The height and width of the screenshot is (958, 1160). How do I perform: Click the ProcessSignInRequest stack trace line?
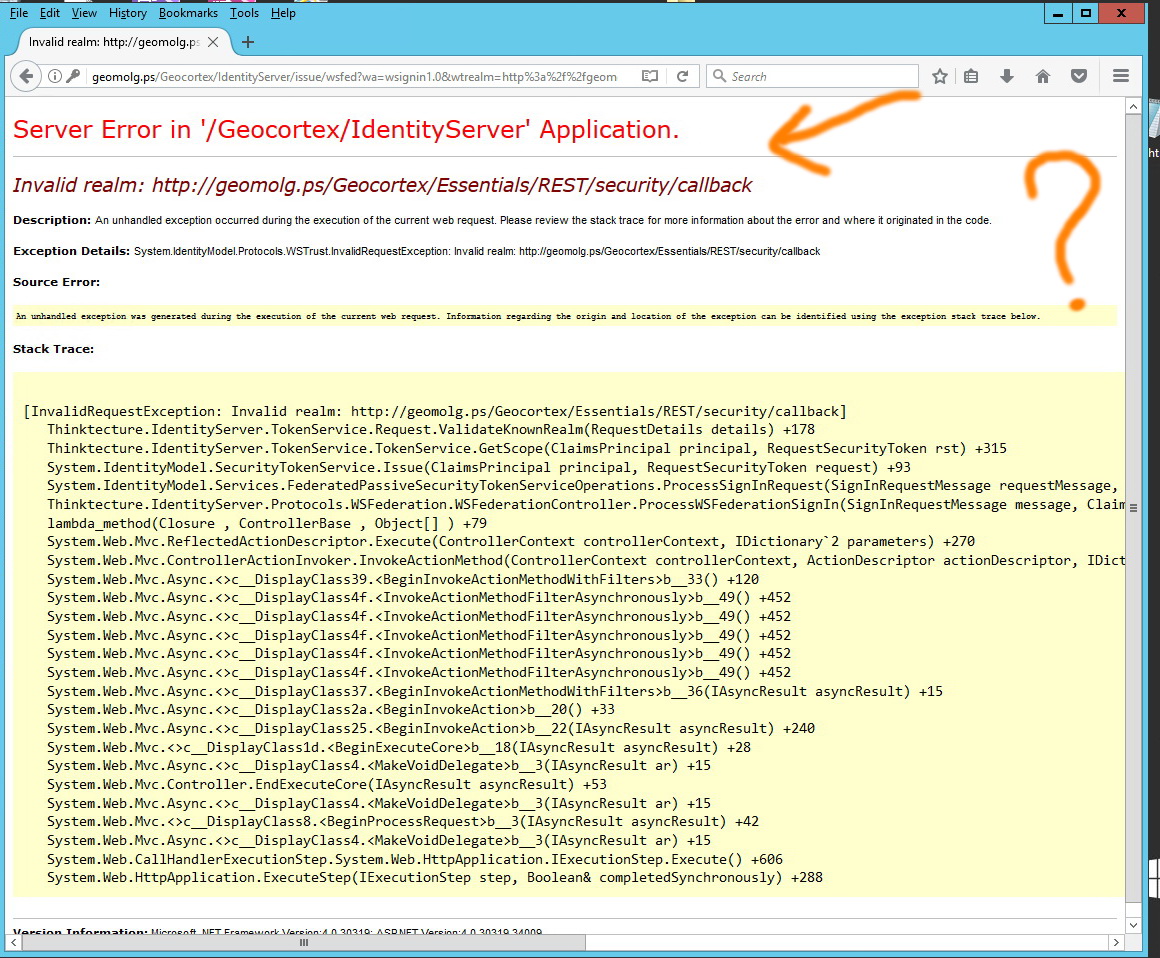click(583, 486)
